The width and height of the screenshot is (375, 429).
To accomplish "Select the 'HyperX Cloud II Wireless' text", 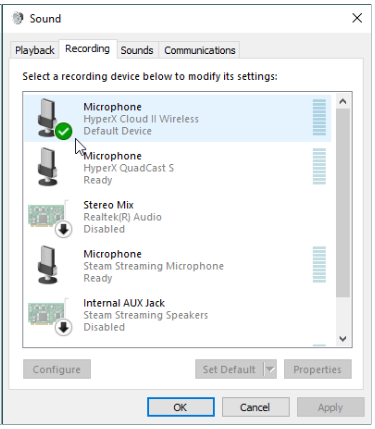I will coord(141,119).
